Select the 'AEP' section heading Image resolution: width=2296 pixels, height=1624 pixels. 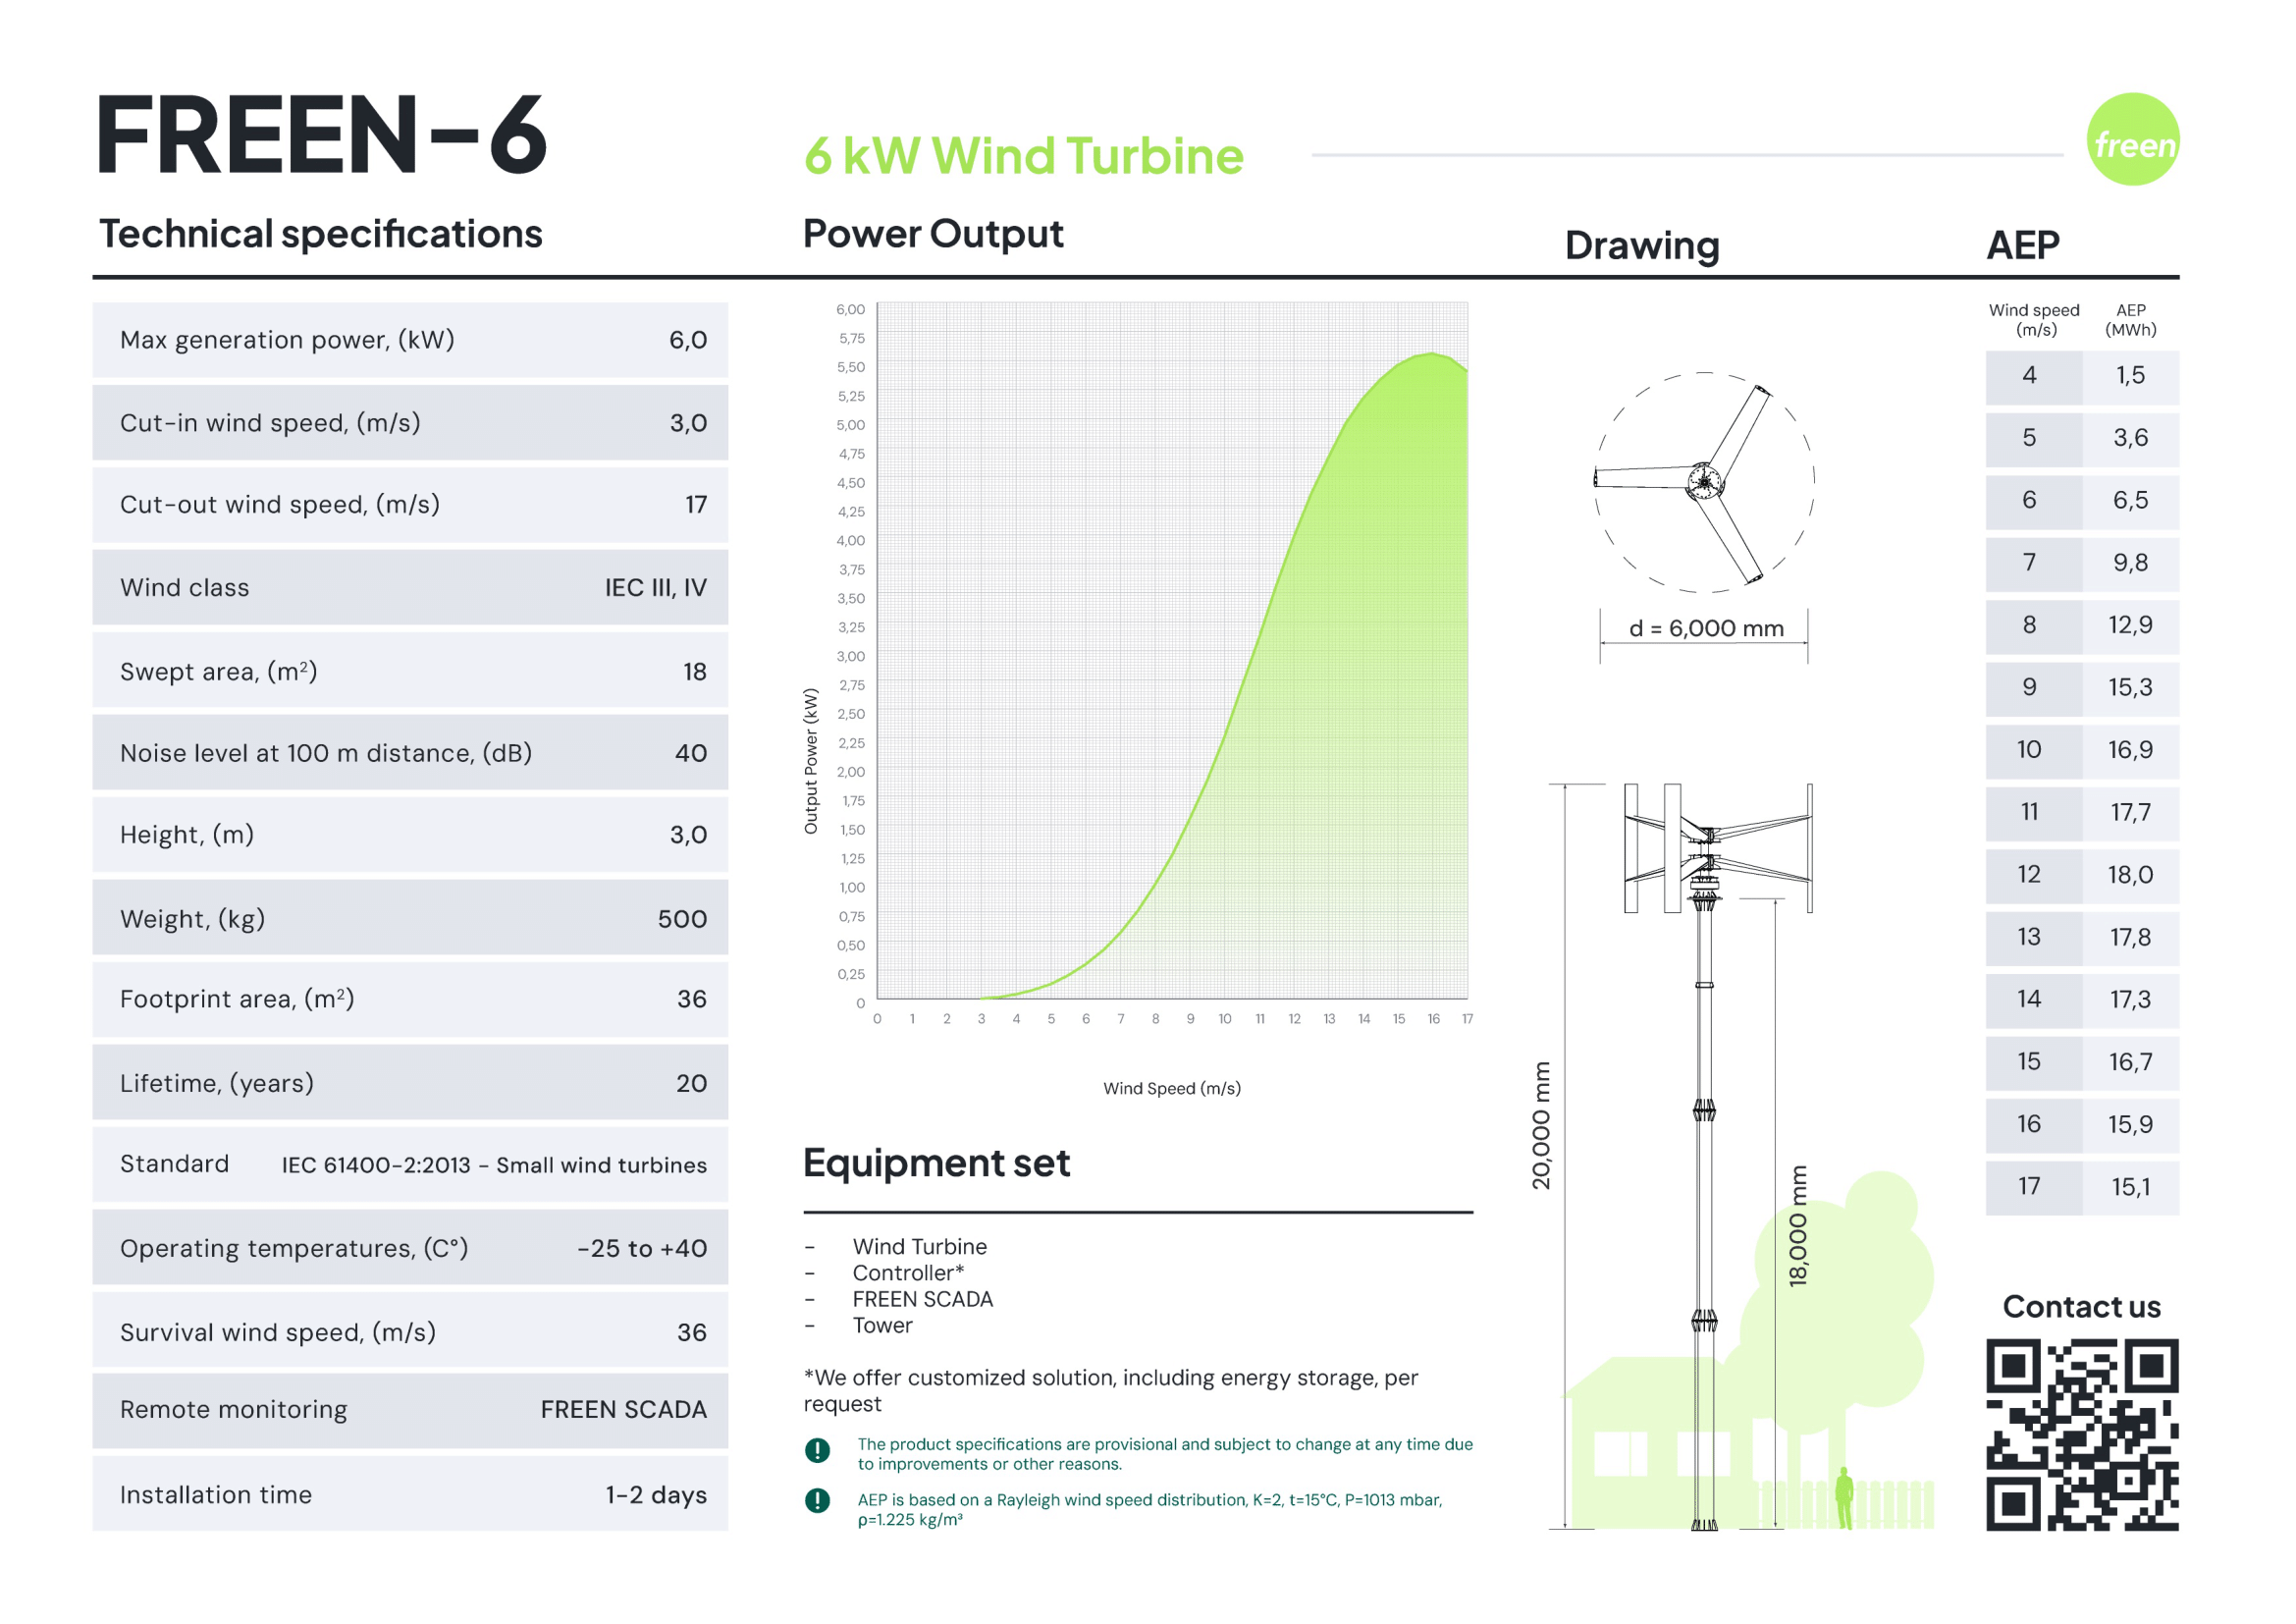(x=2022, y=245)
